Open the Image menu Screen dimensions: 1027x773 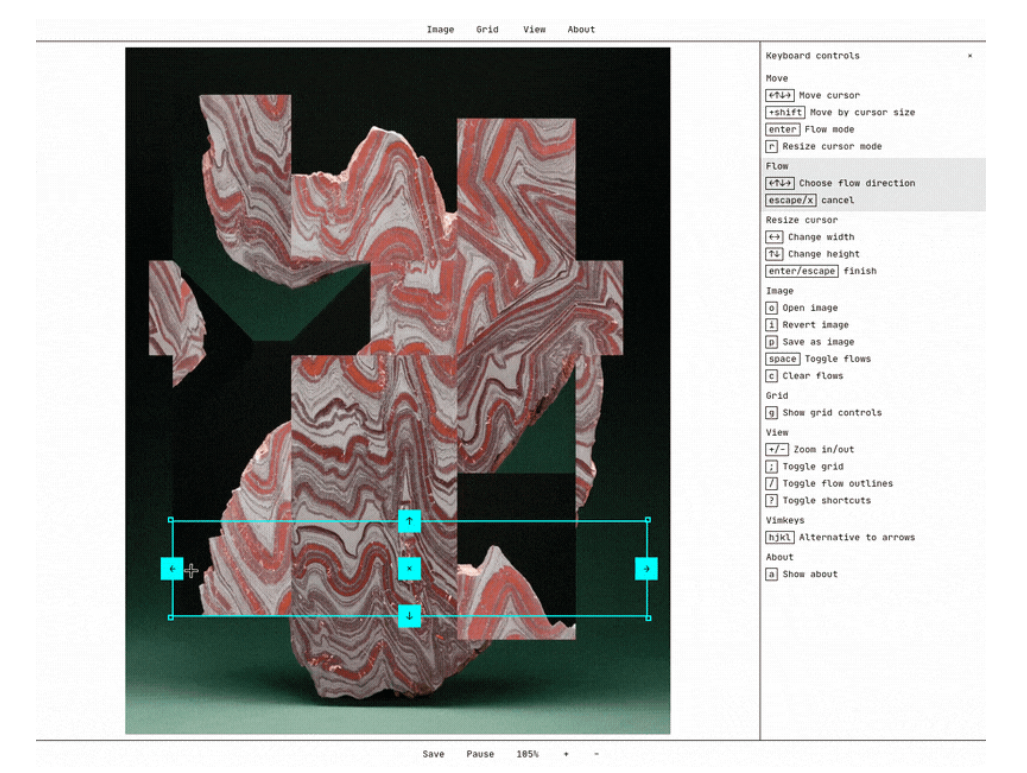(440, 29)
